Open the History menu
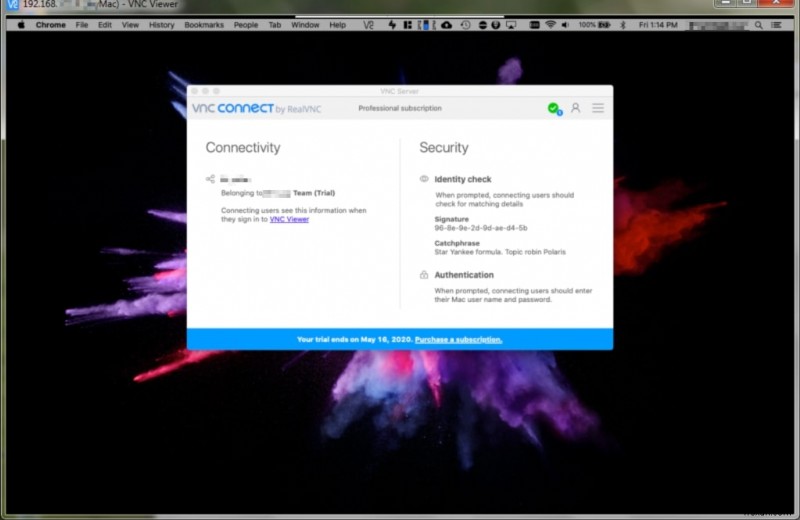The height and width of the screenshot is (520, 800). (x=161, y=24)
